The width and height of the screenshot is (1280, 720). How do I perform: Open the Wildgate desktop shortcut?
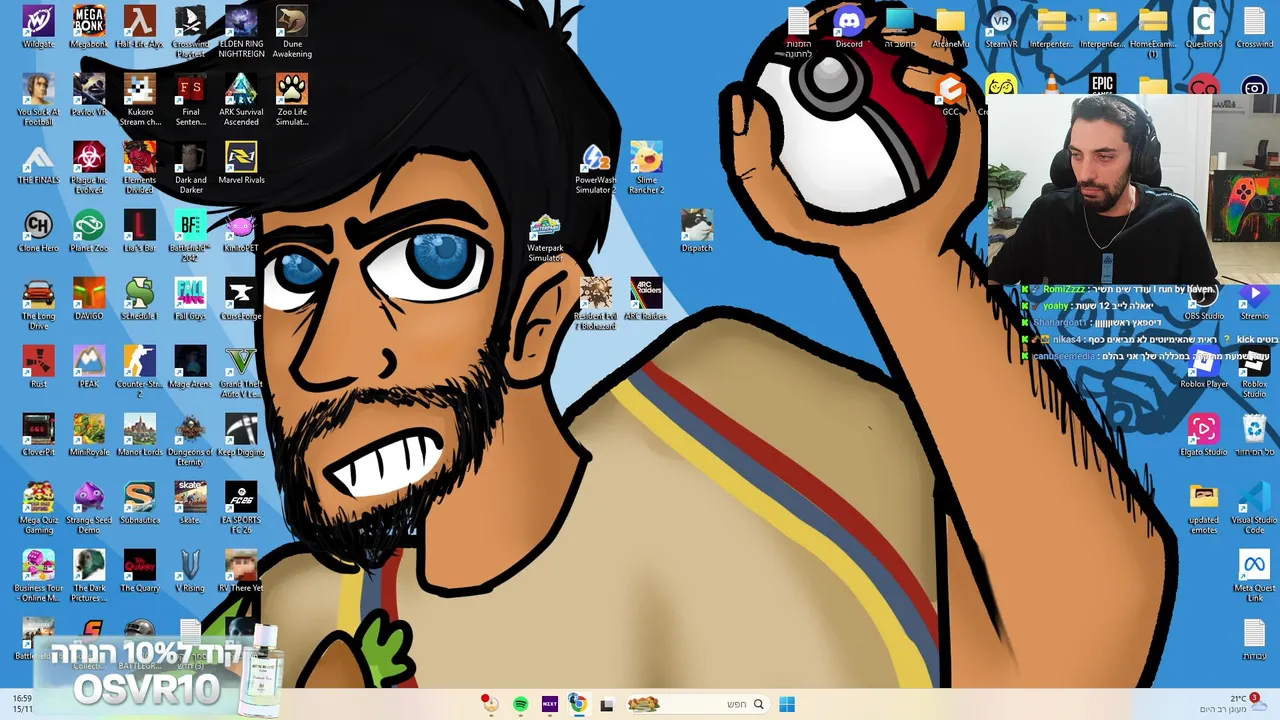(38, 27)
